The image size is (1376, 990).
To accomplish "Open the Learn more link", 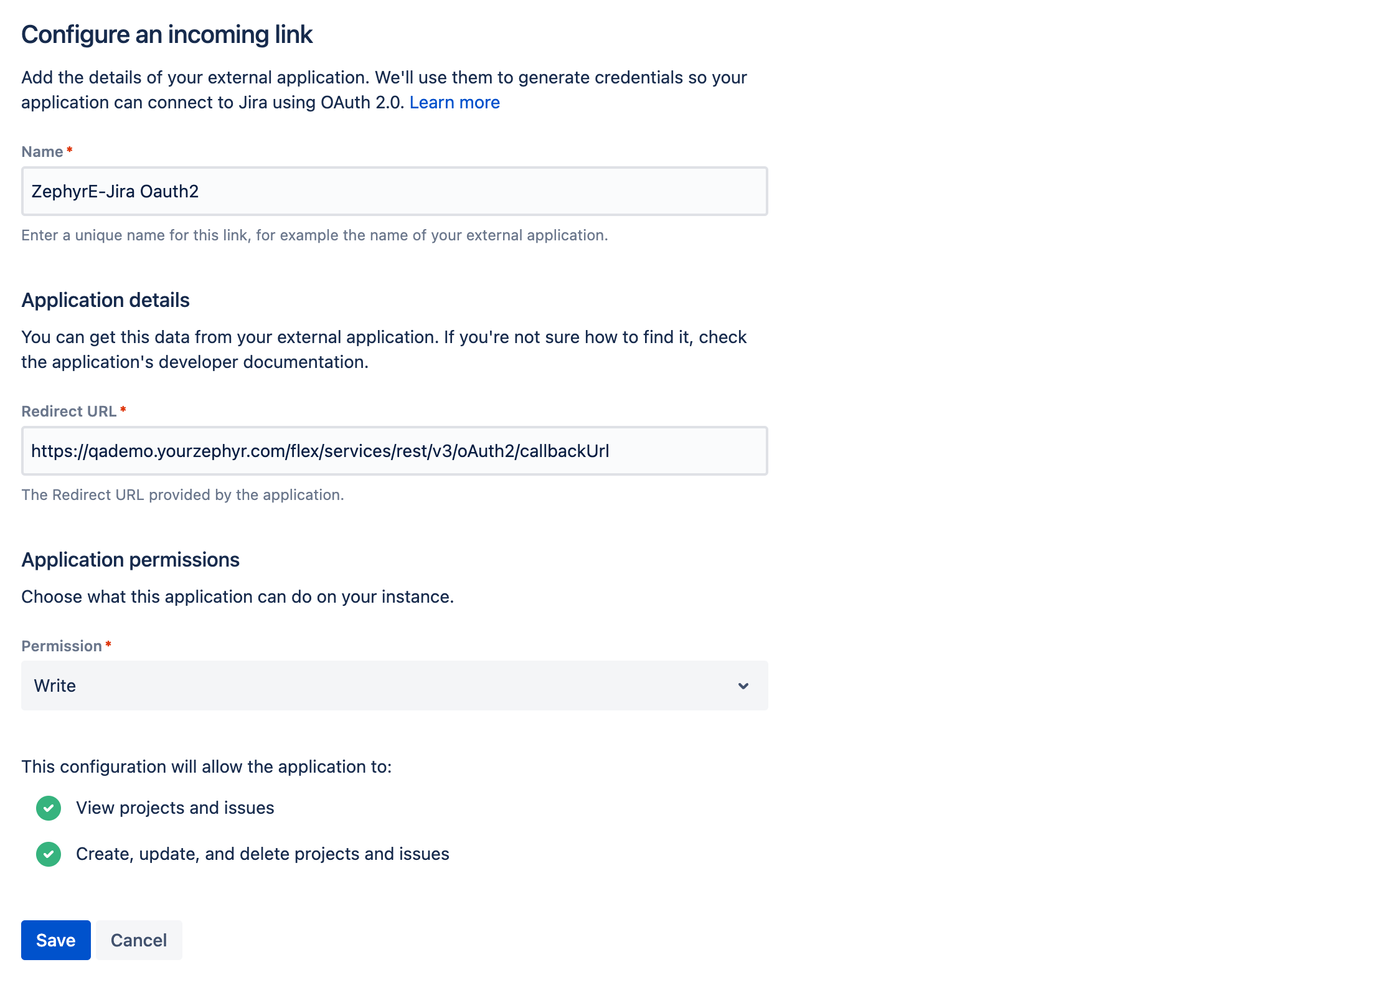I will tap(454, 102).
